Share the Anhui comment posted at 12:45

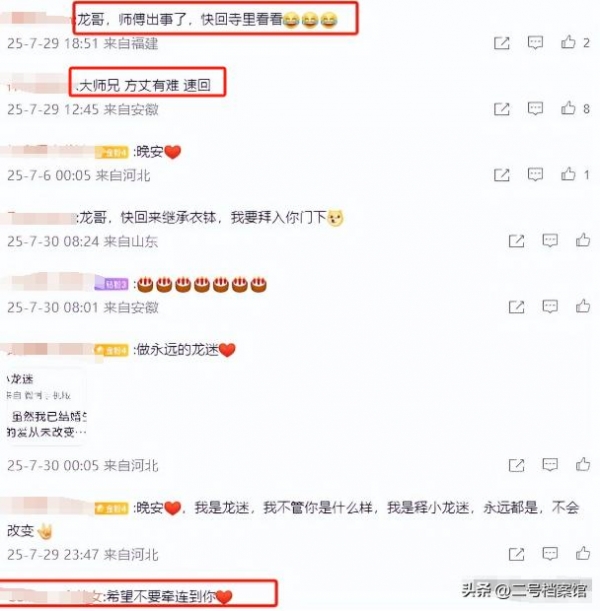501,109
